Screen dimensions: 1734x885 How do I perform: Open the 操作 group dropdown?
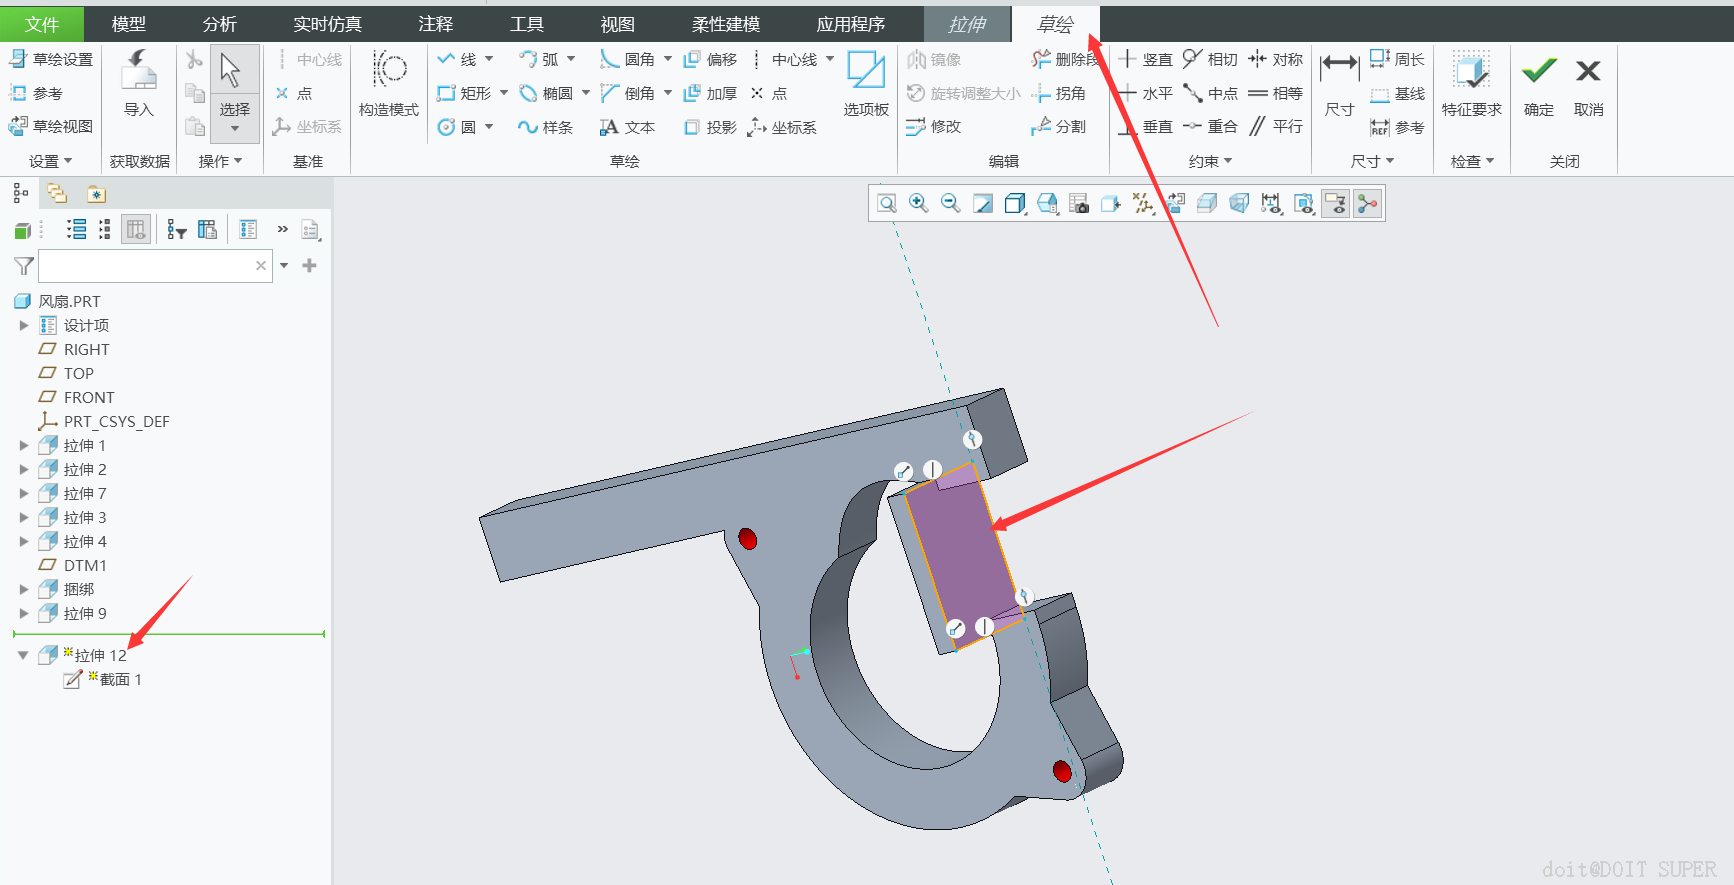[220, 161]
